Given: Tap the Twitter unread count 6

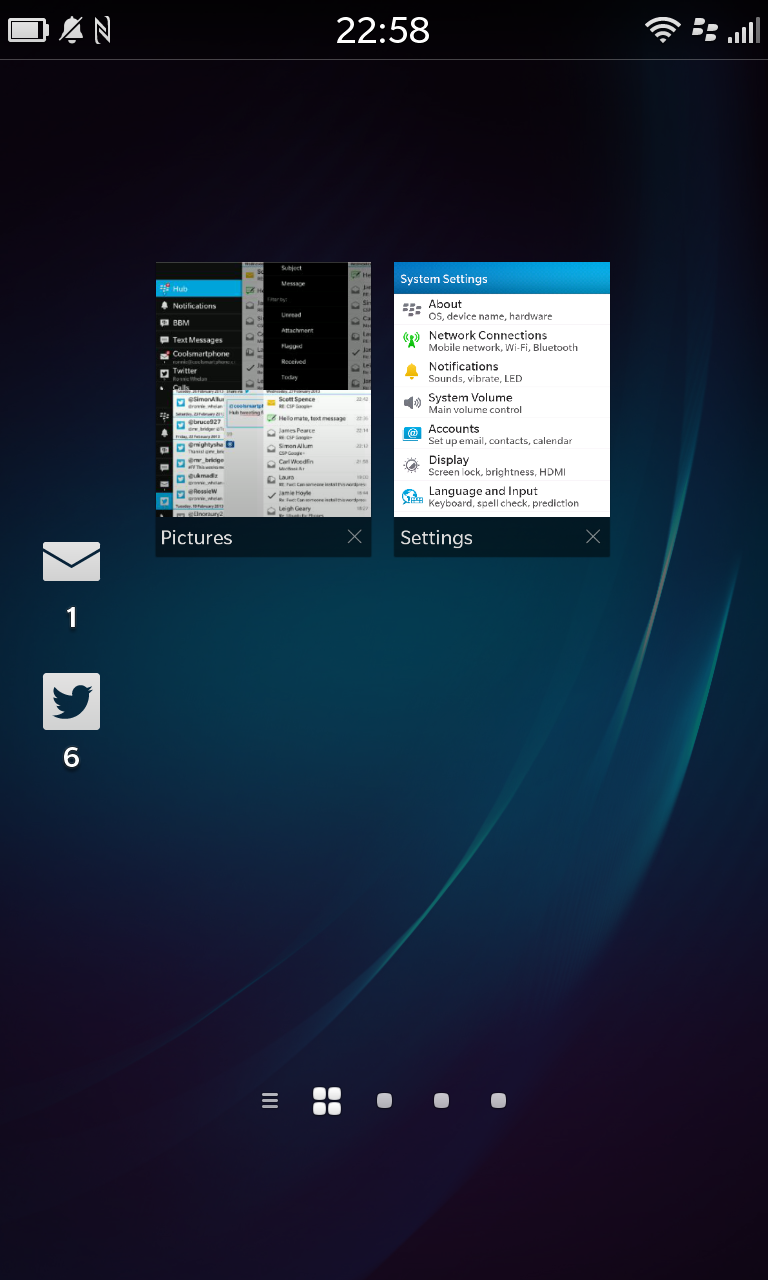Looking at the screenshot, I should click(x=71, y=758).
